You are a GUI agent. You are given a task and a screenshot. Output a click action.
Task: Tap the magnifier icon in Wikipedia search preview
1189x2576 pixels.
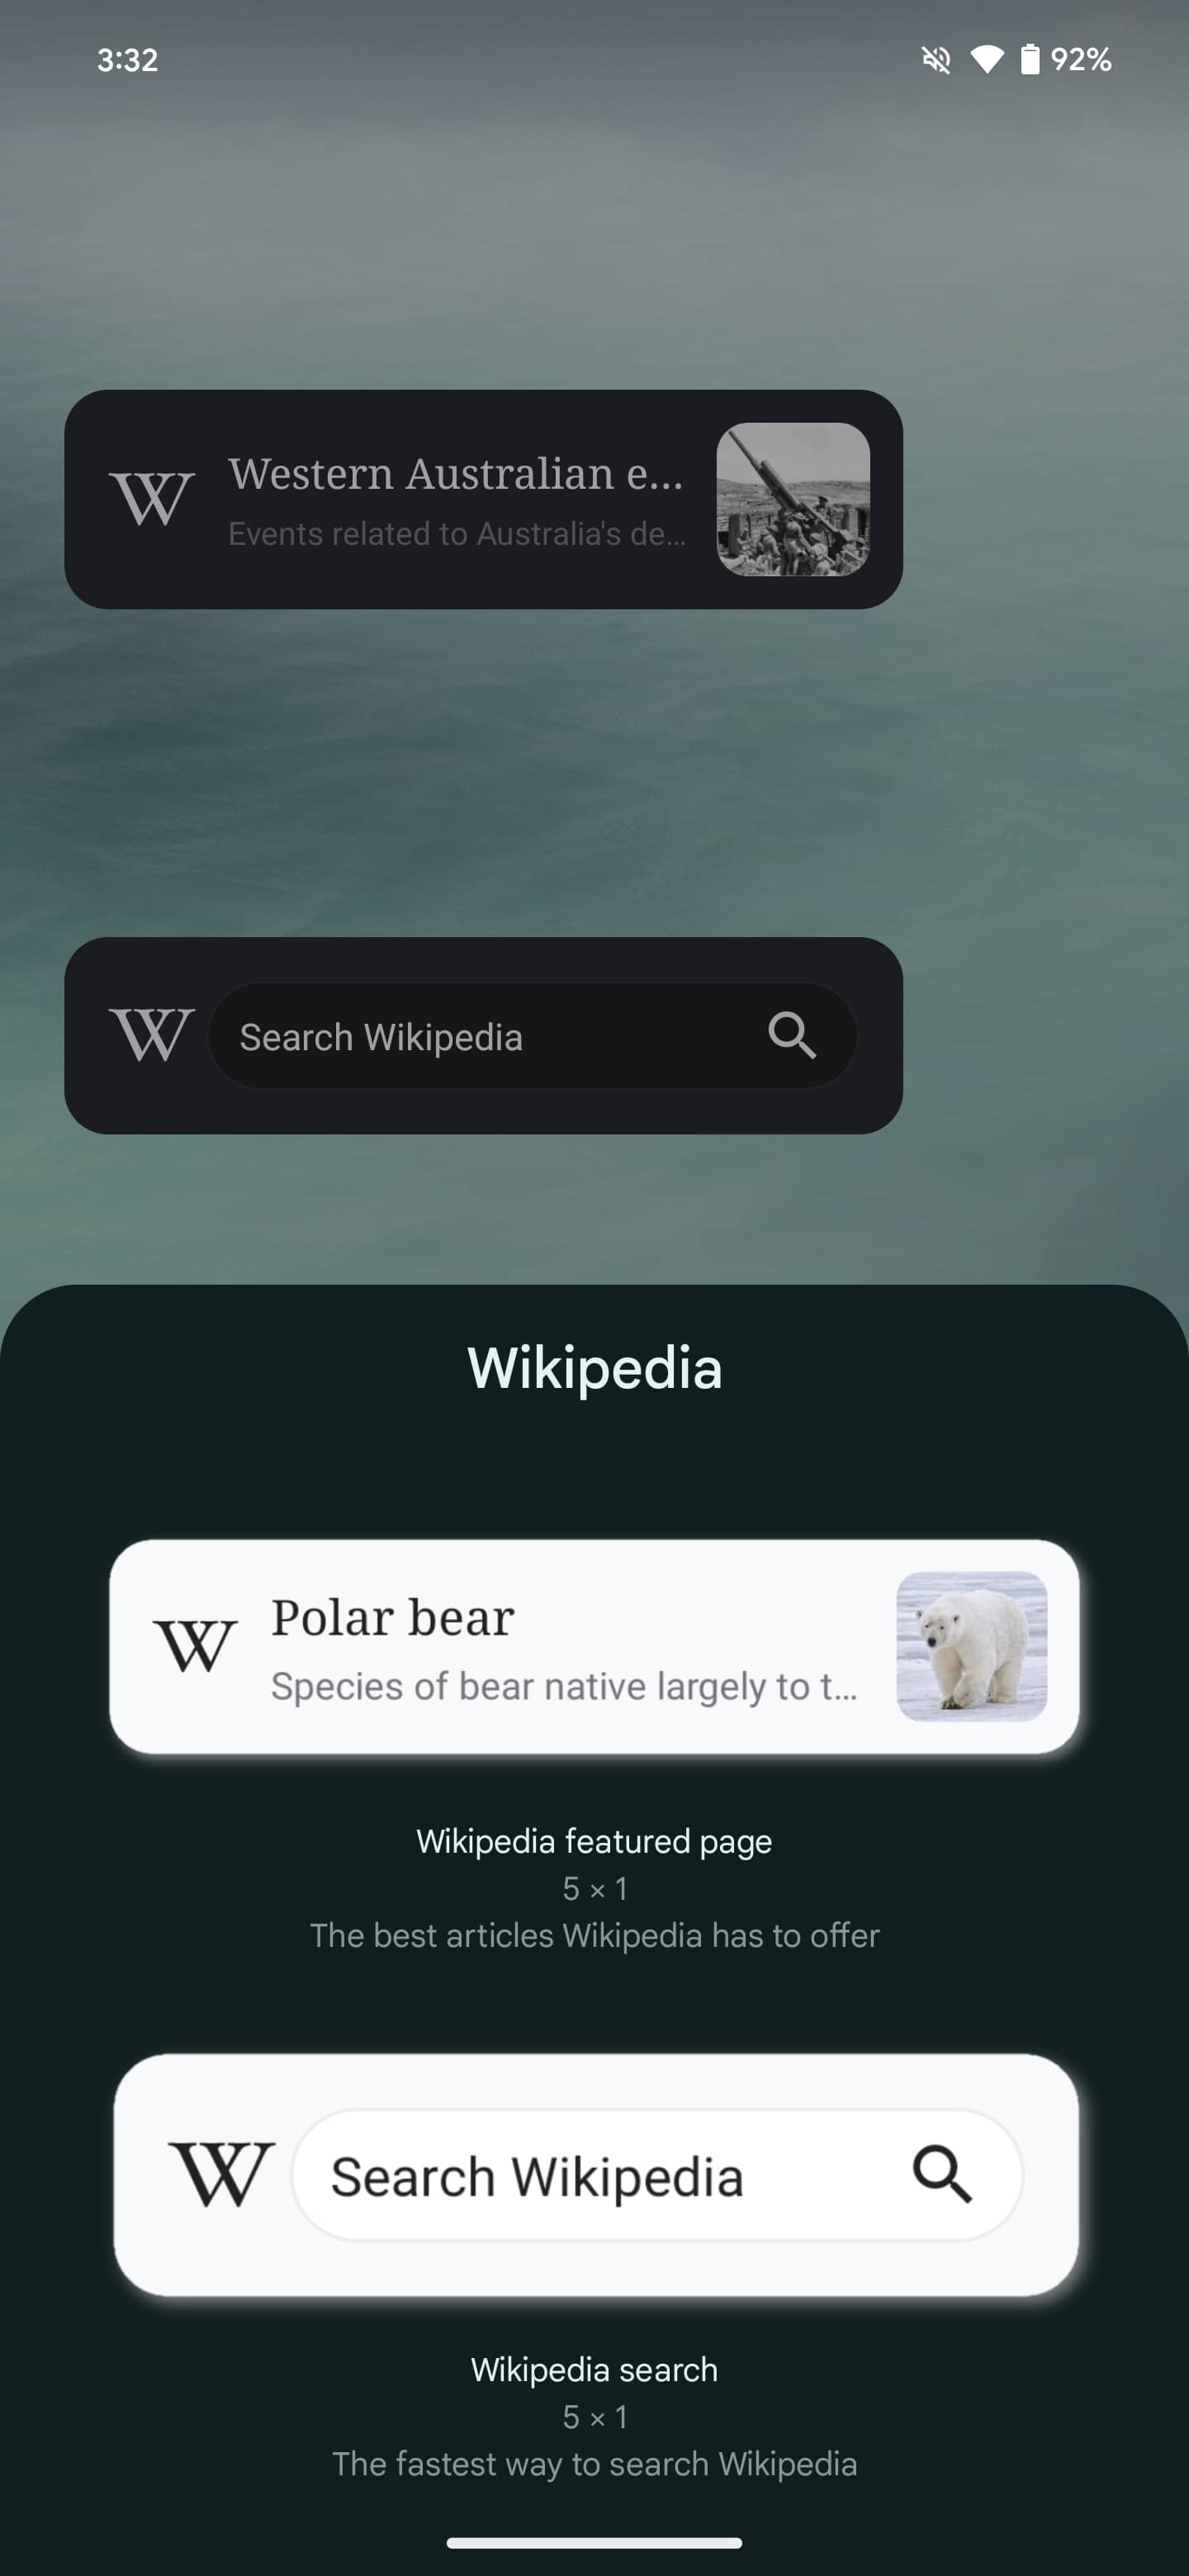pos(942,2174)
